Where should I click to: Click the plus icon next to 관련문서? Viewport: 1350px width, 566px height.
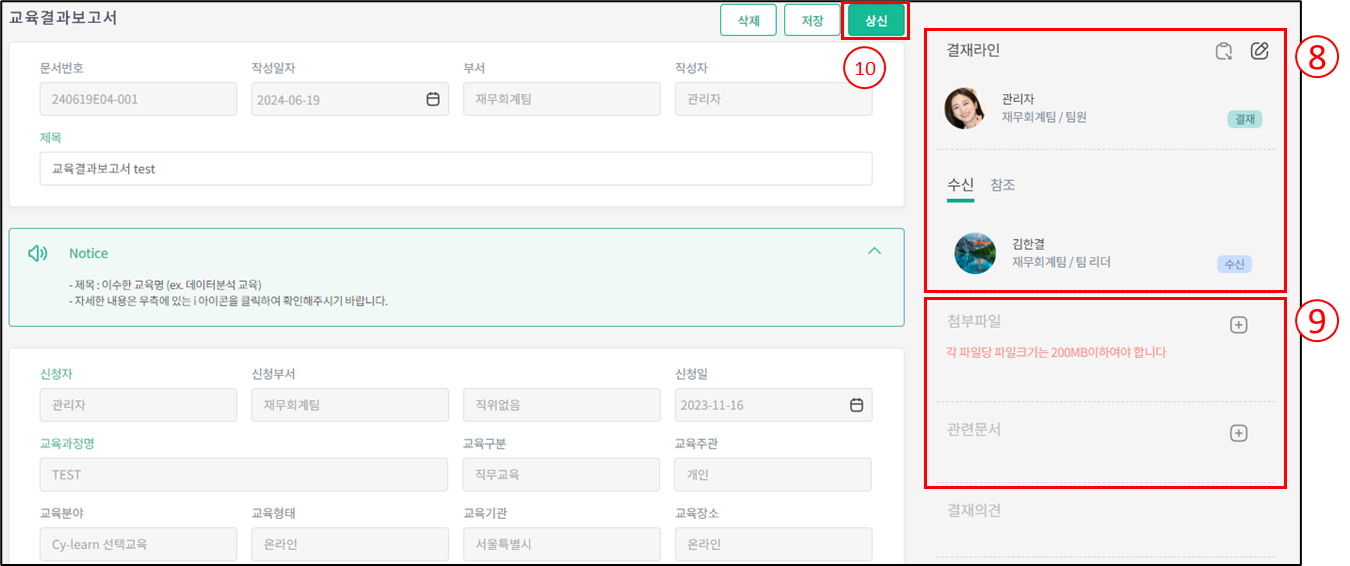click(x=1238, y=433)
